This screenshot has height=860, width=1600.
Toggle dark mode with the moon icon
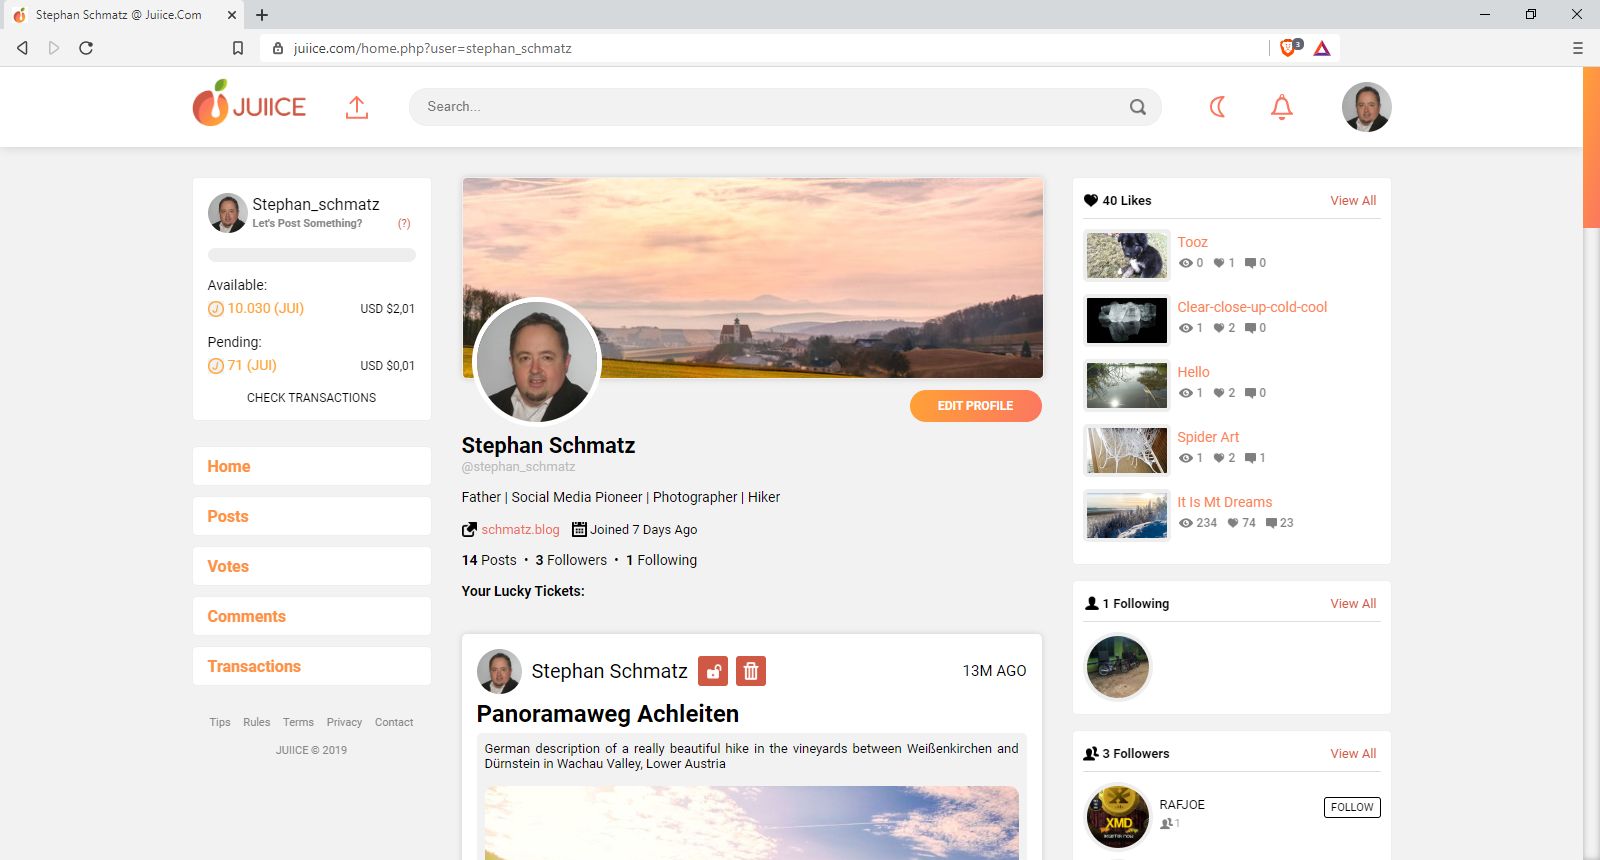(1217, 107)
